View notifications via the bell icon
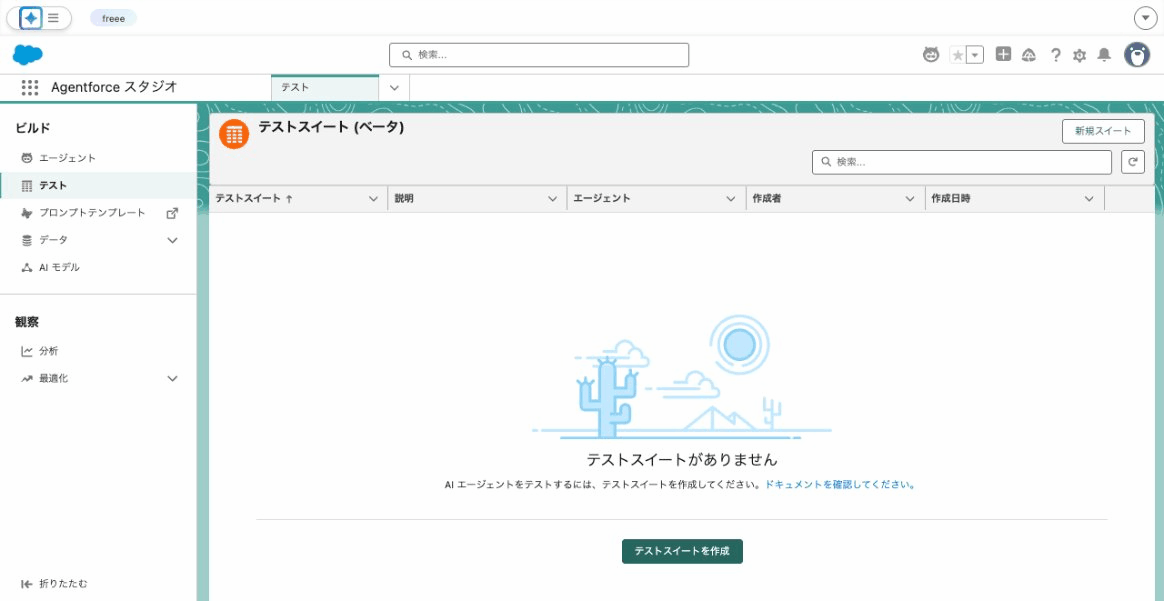 coord(1103,55)
